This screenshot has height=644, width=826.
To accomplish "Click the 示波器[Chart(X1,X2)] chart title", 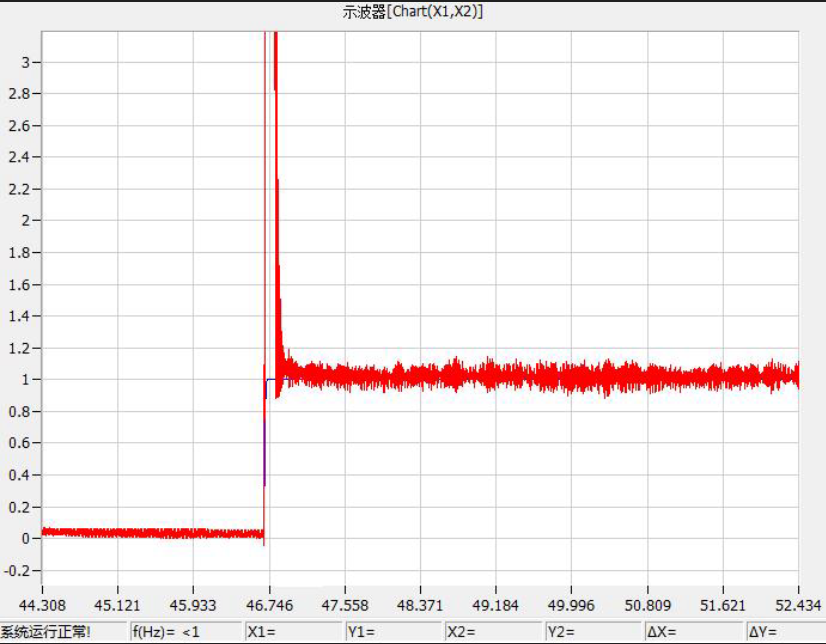I will pyautogui.click(x=413, y=11).
